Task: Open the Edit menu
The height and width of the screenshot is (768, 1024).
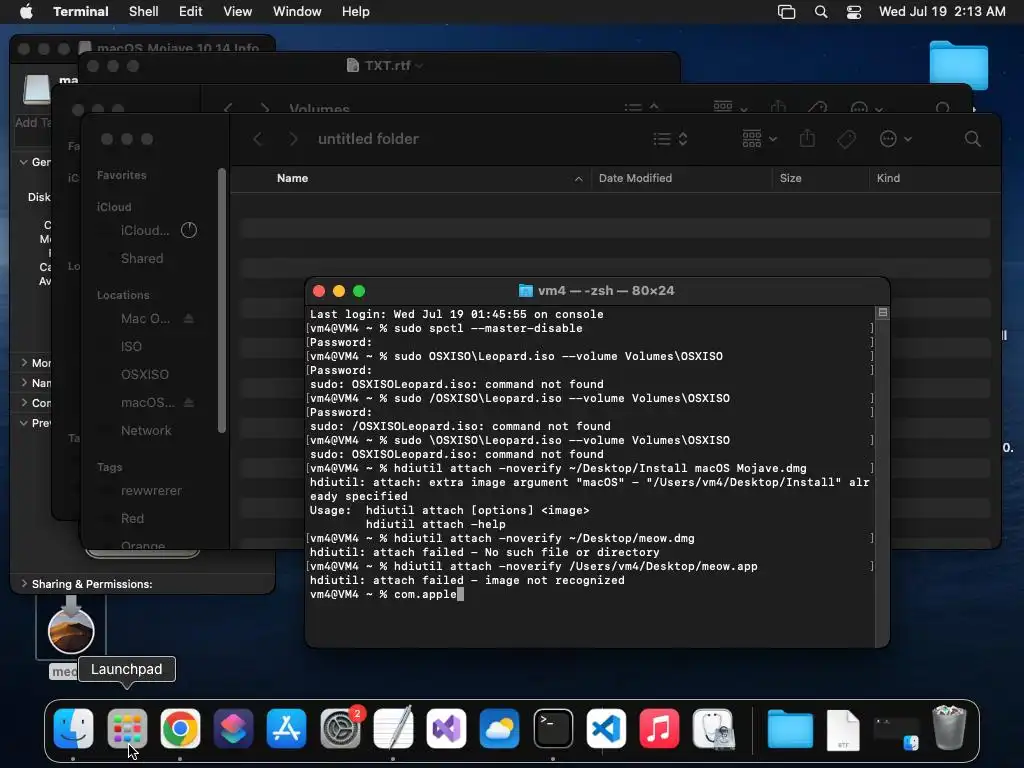Action: click(191, 12)
